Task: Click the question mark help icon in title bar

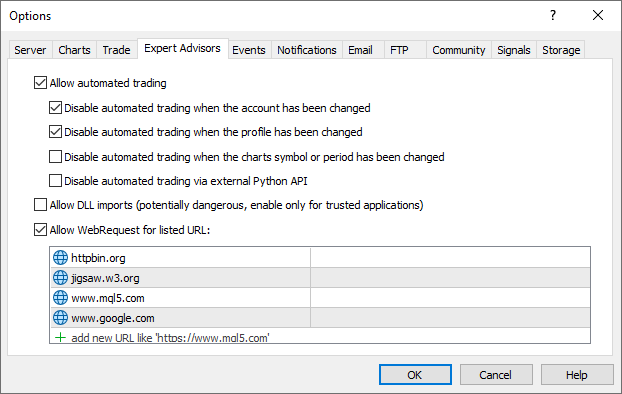Action: (553, 15)
